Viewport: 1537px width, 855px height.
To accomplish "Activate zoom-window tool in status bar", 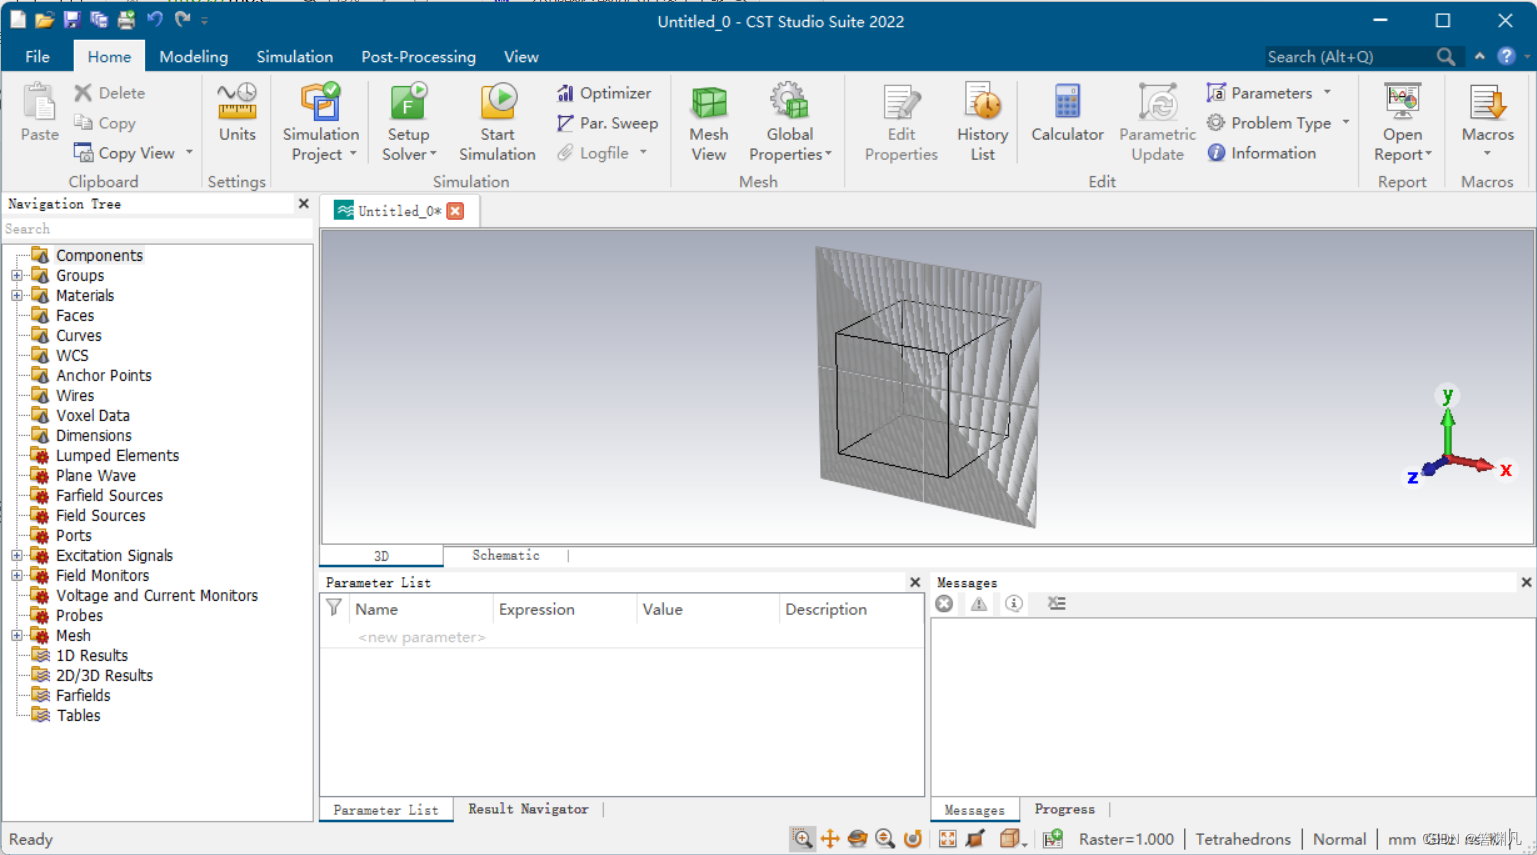I will pos(802,839).
